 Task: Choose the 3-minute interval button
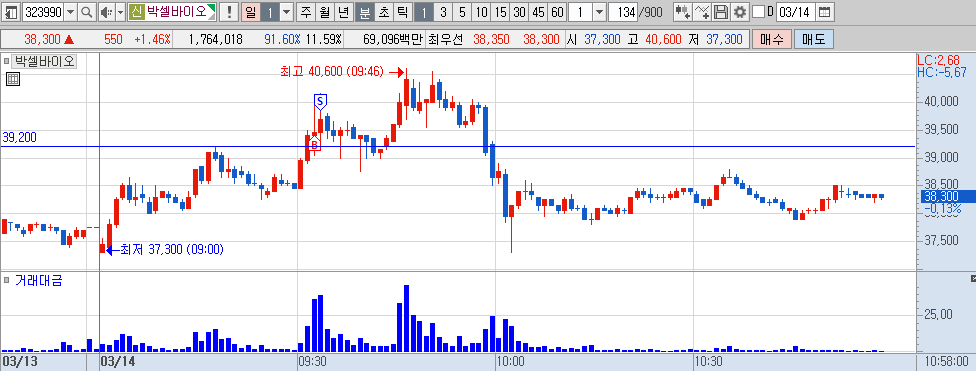443,12
